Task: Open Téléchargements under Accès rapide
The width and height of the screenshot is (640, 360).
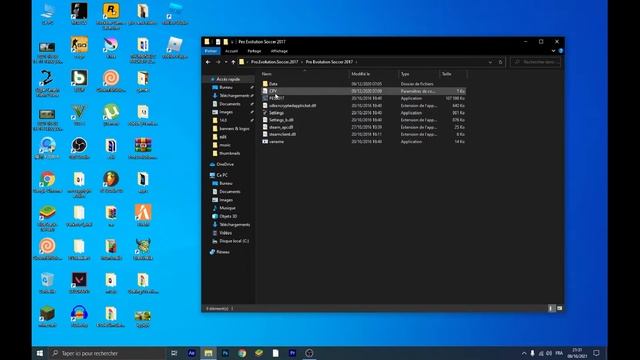Action: [234, 96]
